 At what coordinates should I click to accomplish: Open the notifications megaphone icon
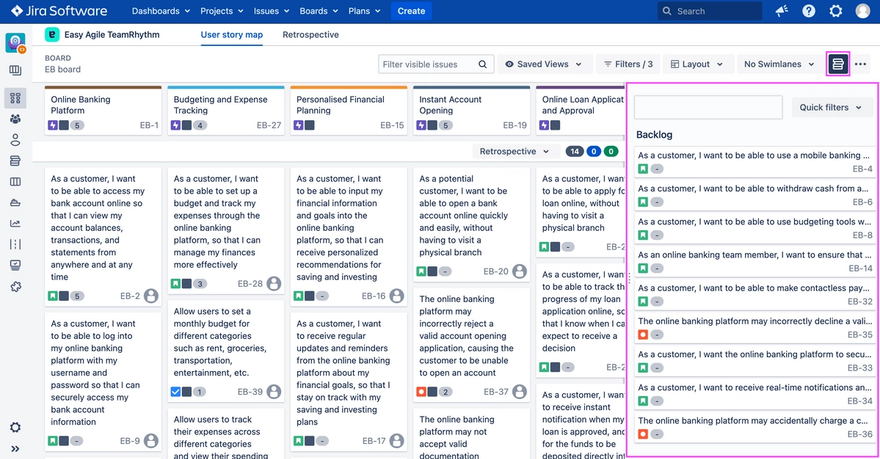[x=782, y=11]
